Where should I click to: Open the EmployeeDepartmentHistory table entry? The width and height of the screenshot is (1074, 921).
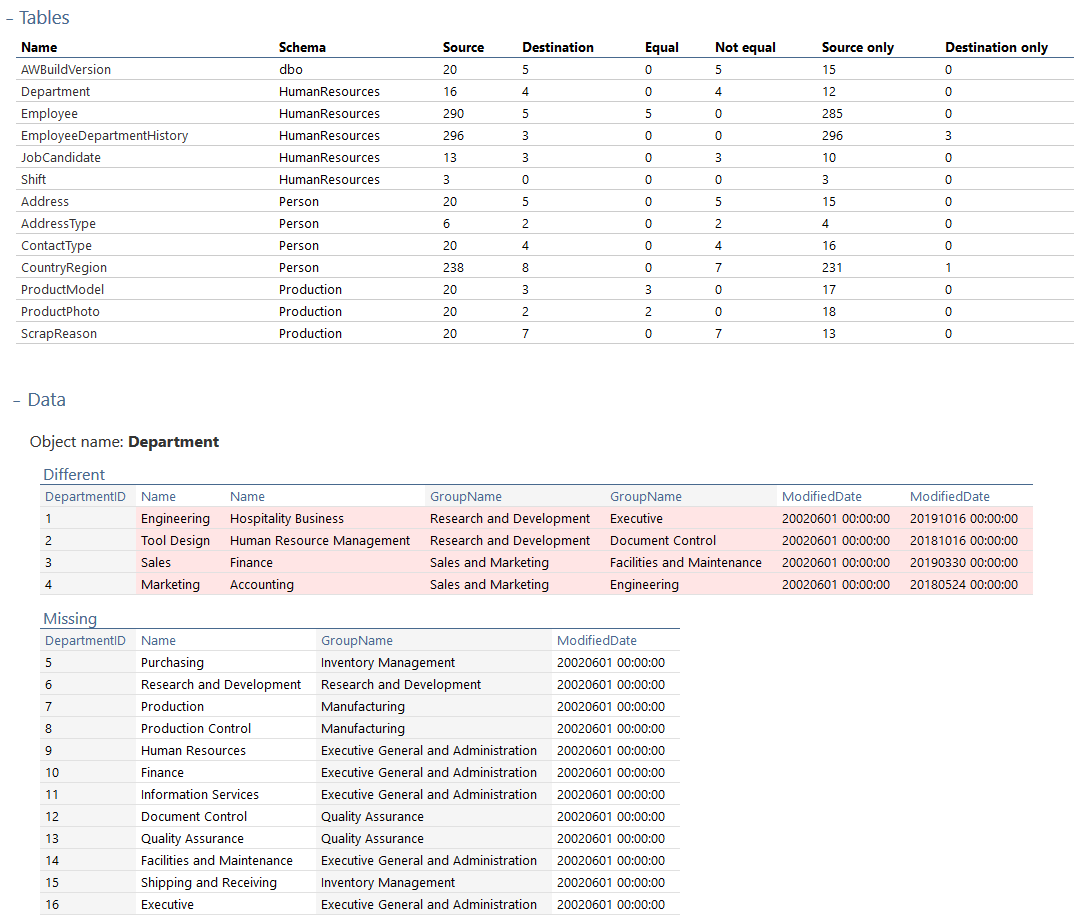[104, 136]
